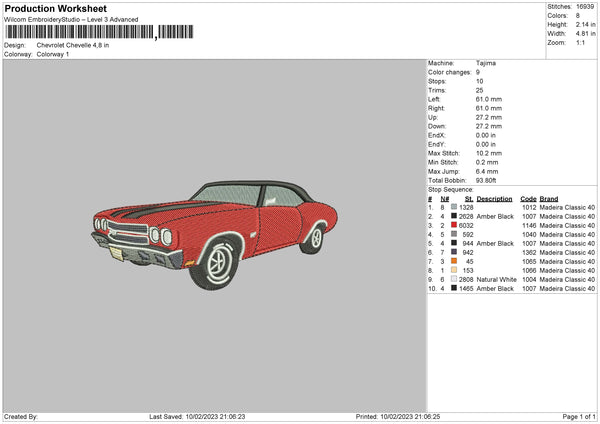Click the N# column header

point(445,199)
